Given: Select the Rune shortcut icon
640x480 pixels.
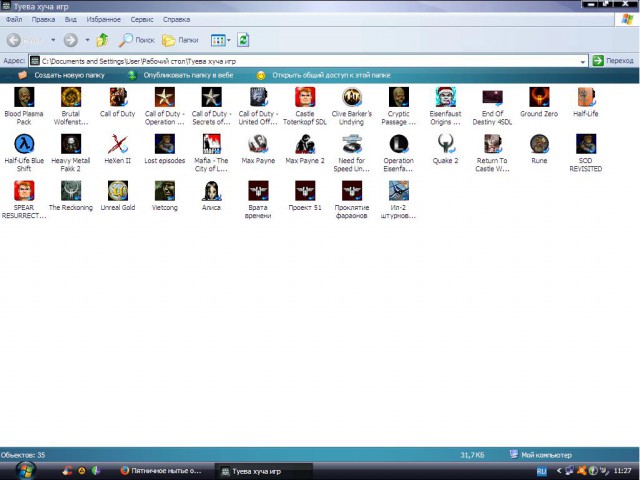Looking at the screenshot, I should (x=539, y=144).
